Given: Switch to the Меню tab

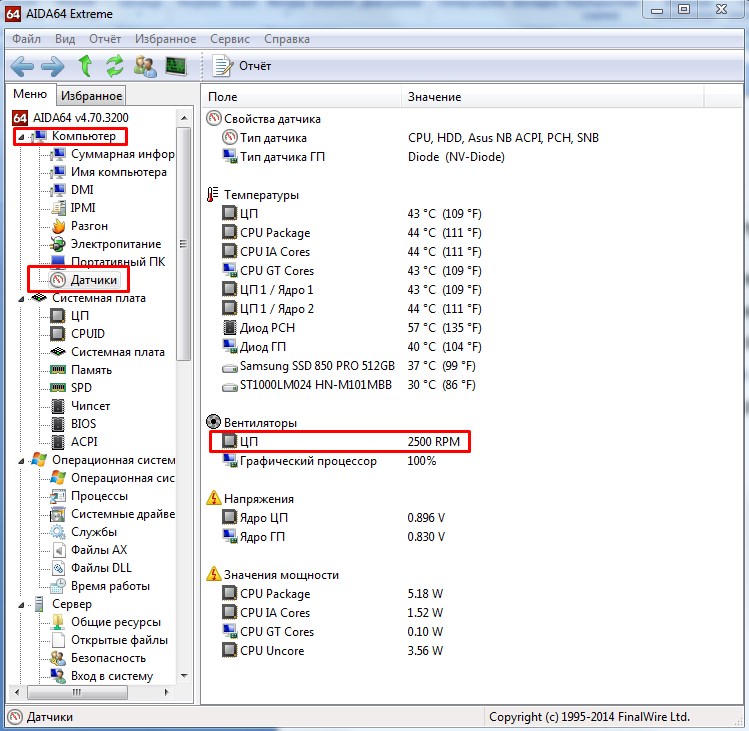Looking at the screenshot, I should [x=30, y=94].
